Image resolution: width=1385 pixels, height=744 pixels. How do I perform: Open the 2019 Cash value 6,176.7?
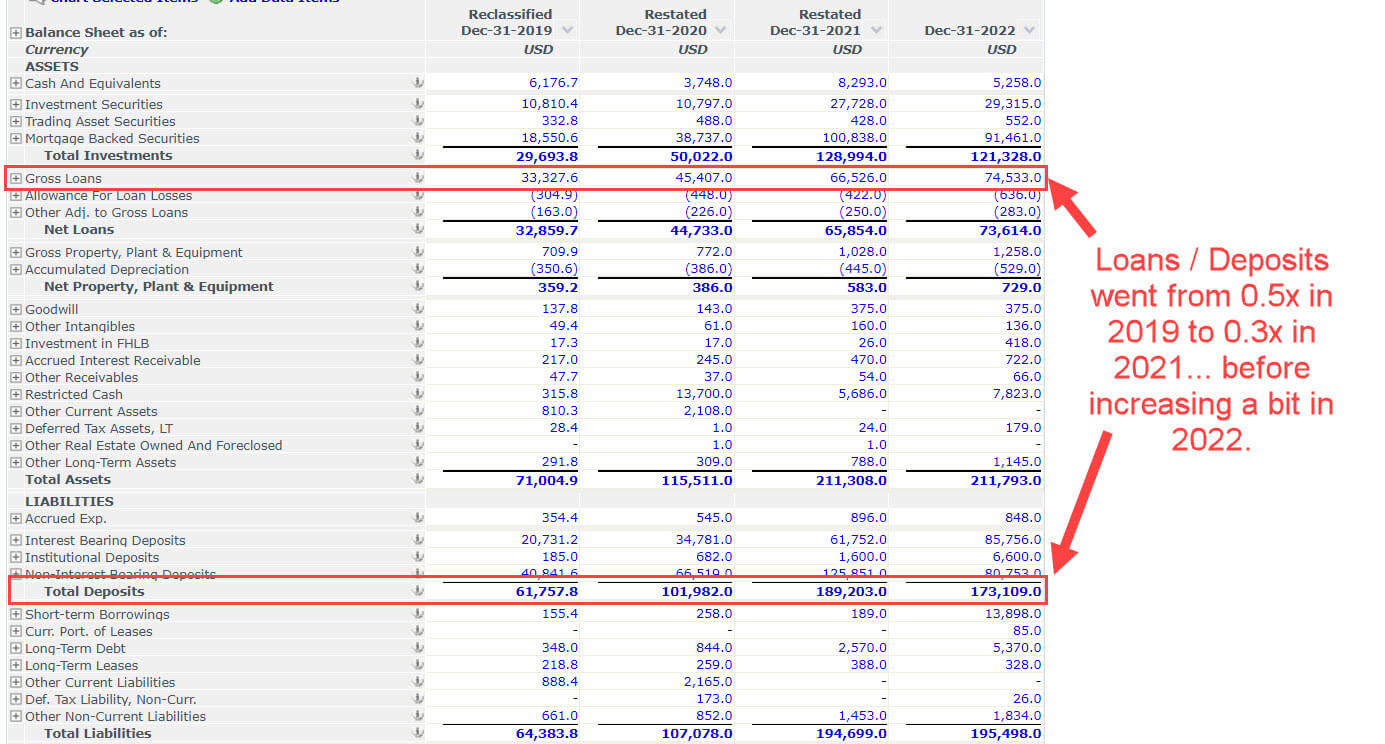click(553, 83)
